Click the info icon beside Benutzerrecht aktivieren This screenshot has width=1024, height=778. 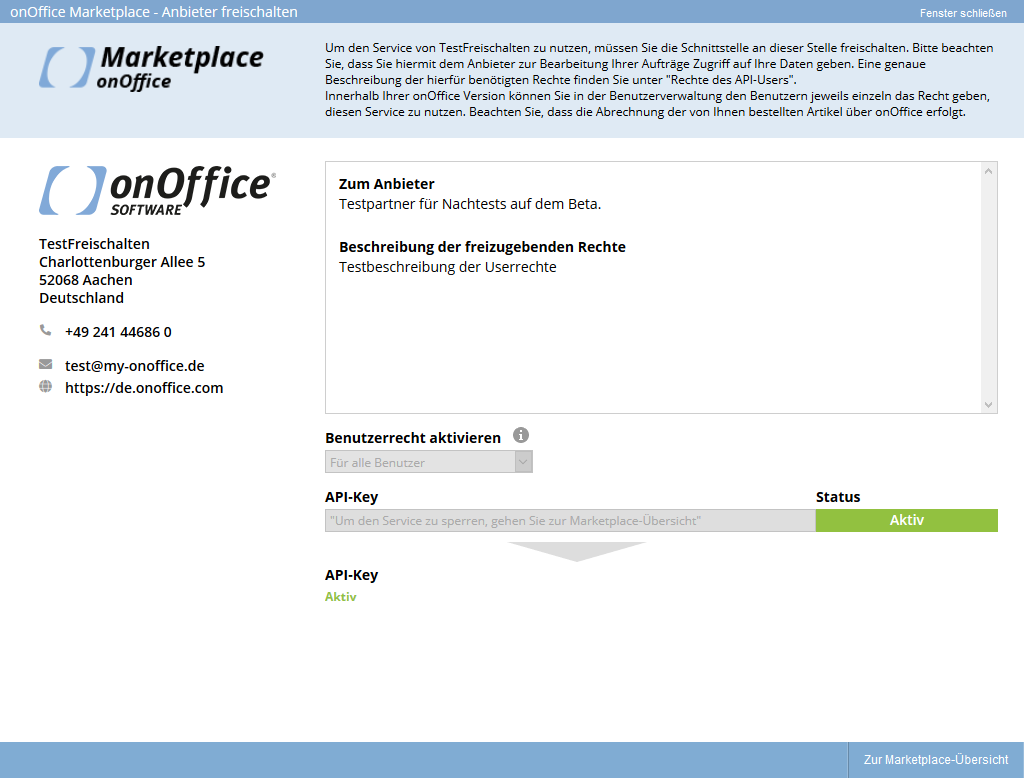(x=520, y=435)
